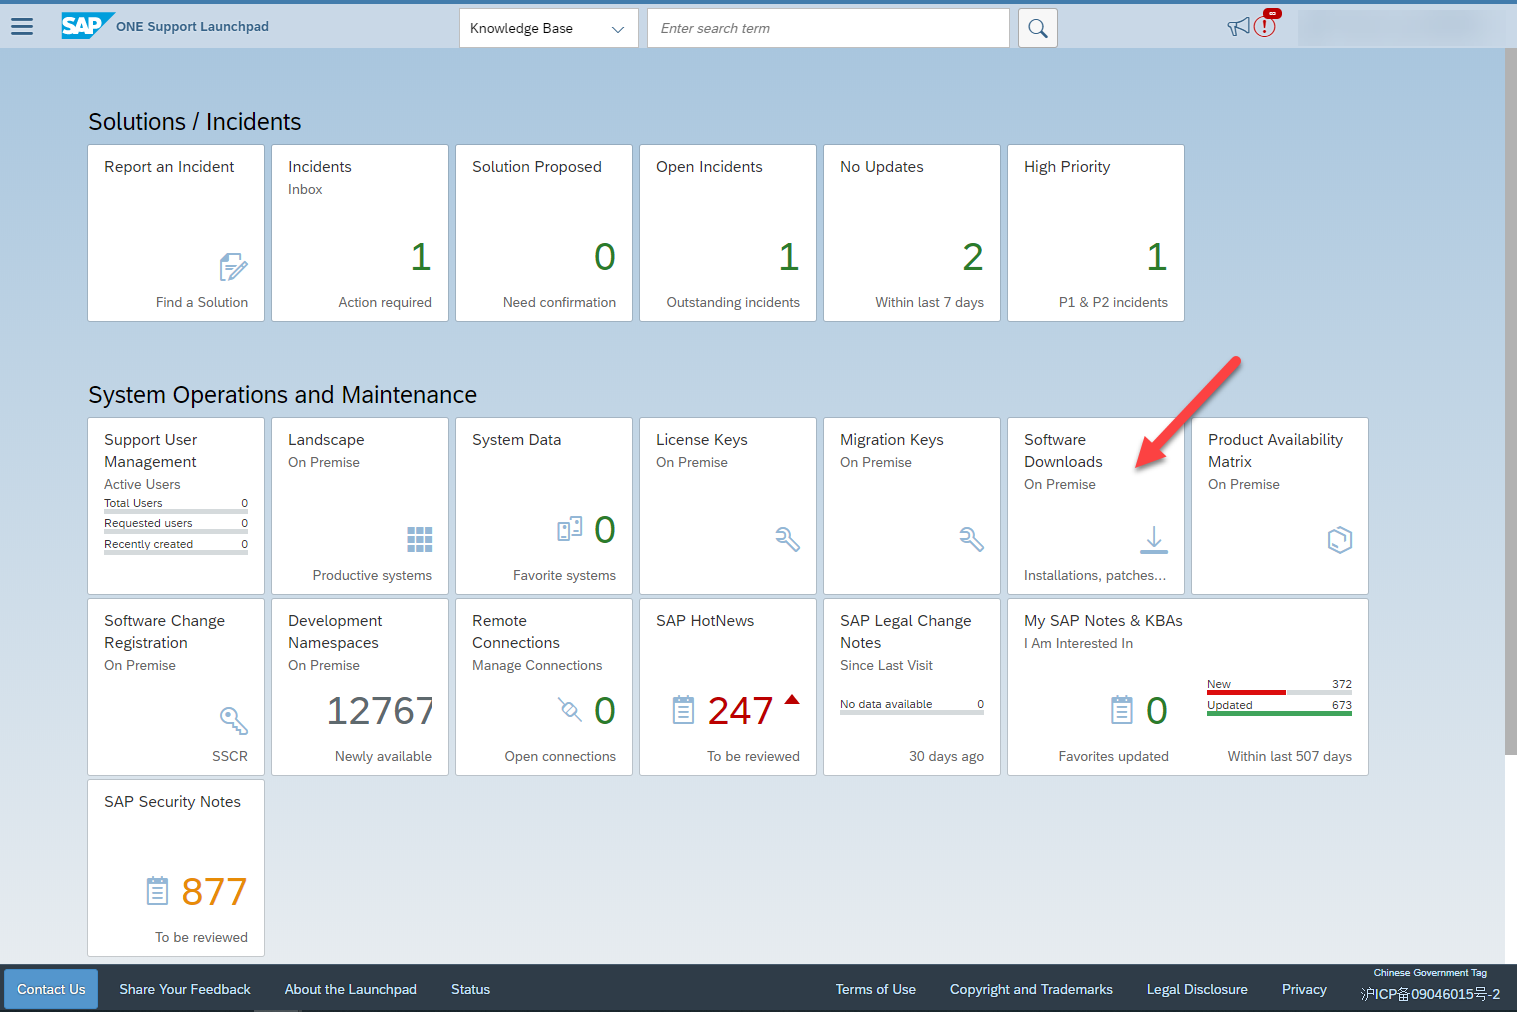Image resolution: width=1517 pixels, height=1012 pixels.
Task: Click the Updated notes green progress bar
Action: click(1279, 713)
